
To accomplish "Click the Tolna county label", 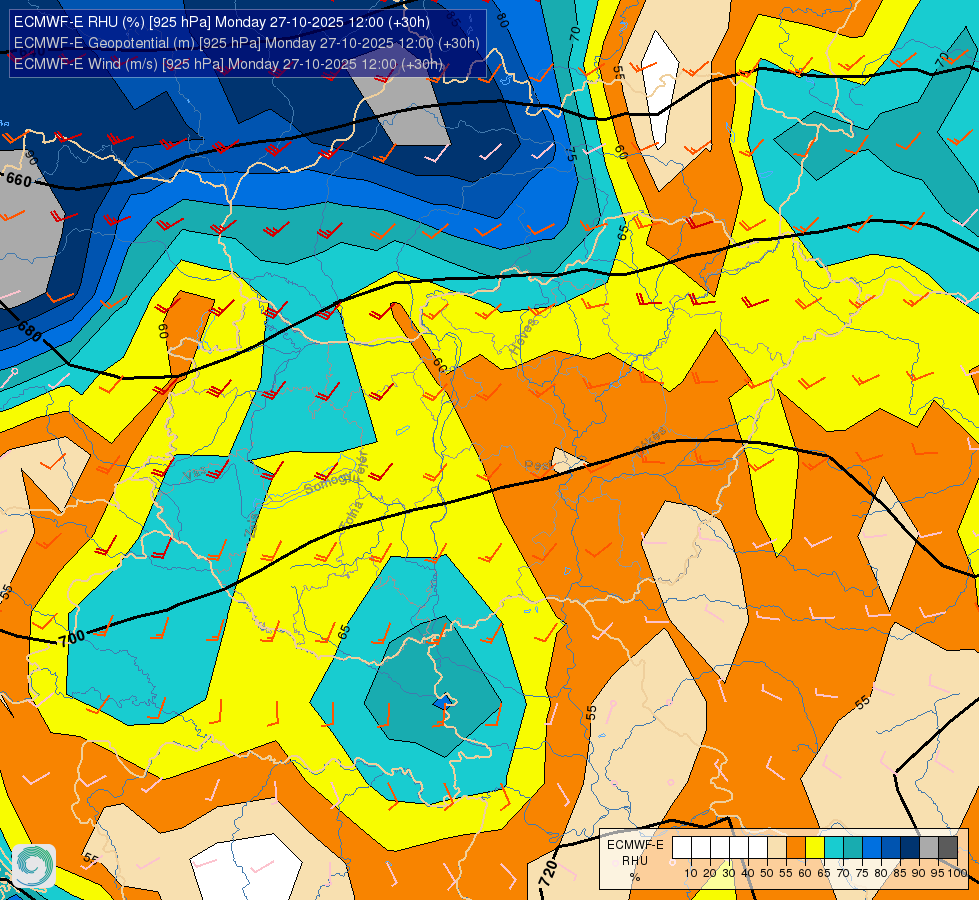I will click(x=351, y=516).
